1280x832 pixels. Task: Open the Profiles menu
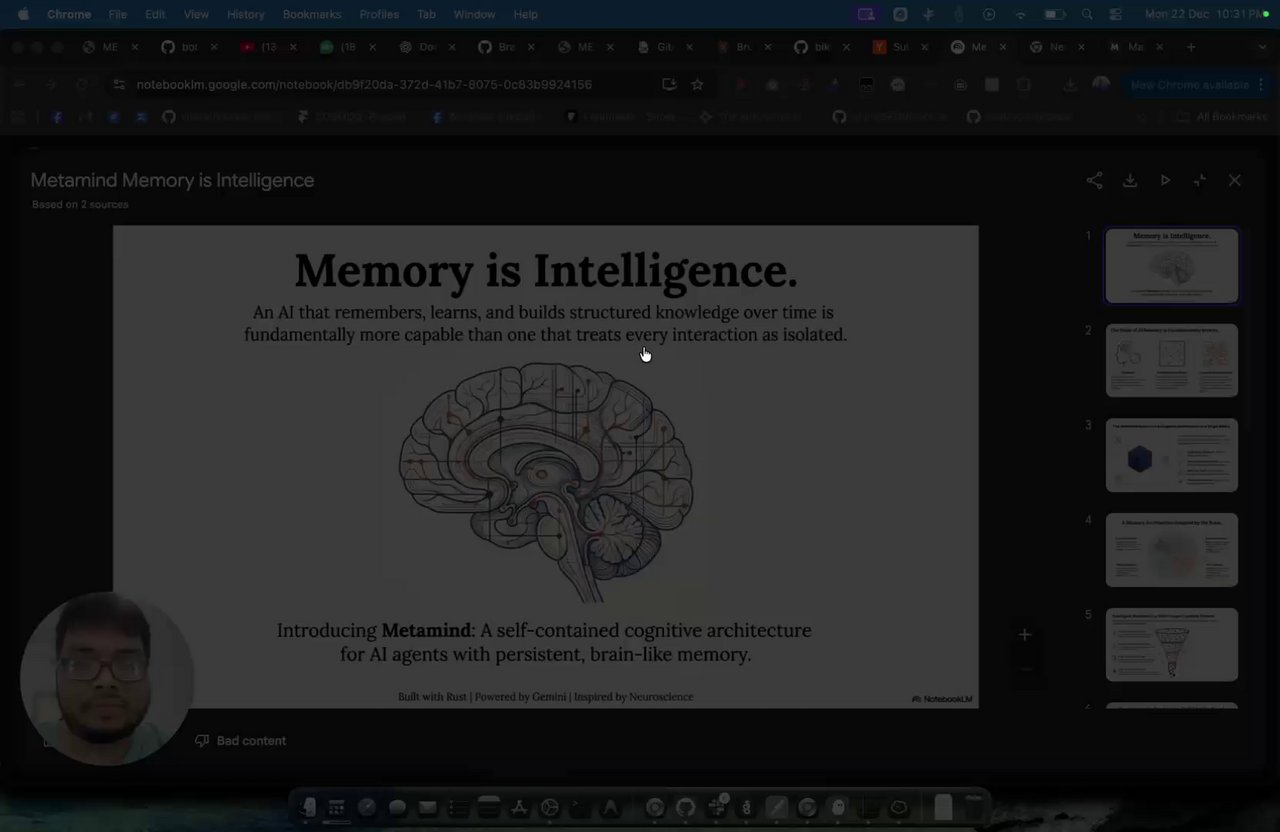pos(379,14)
